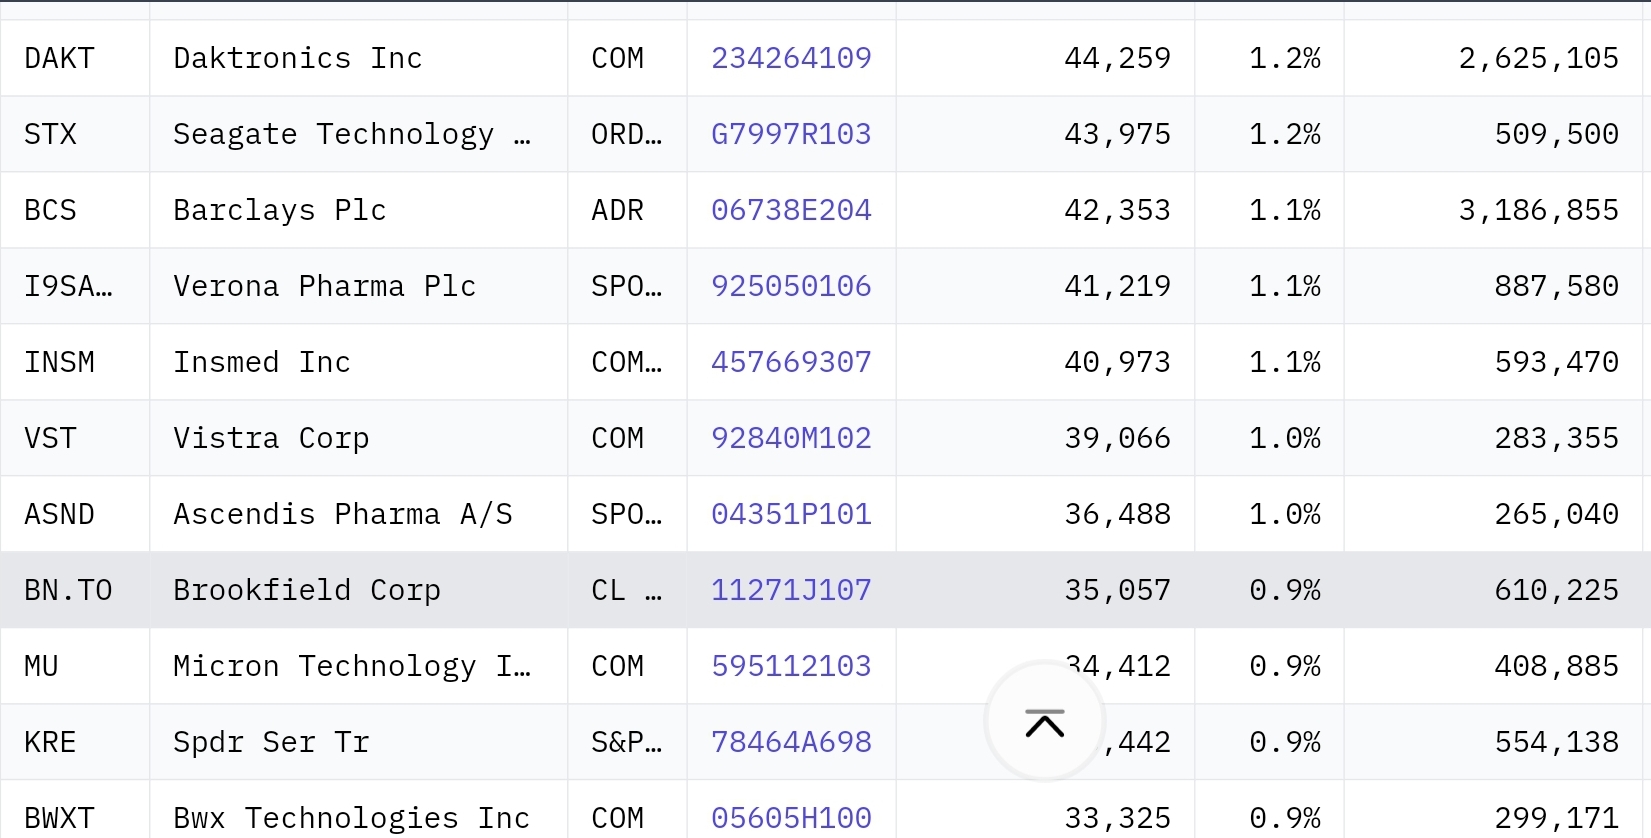
Task: Click the share count 509,500
Action: click(x=1557, y=134)
